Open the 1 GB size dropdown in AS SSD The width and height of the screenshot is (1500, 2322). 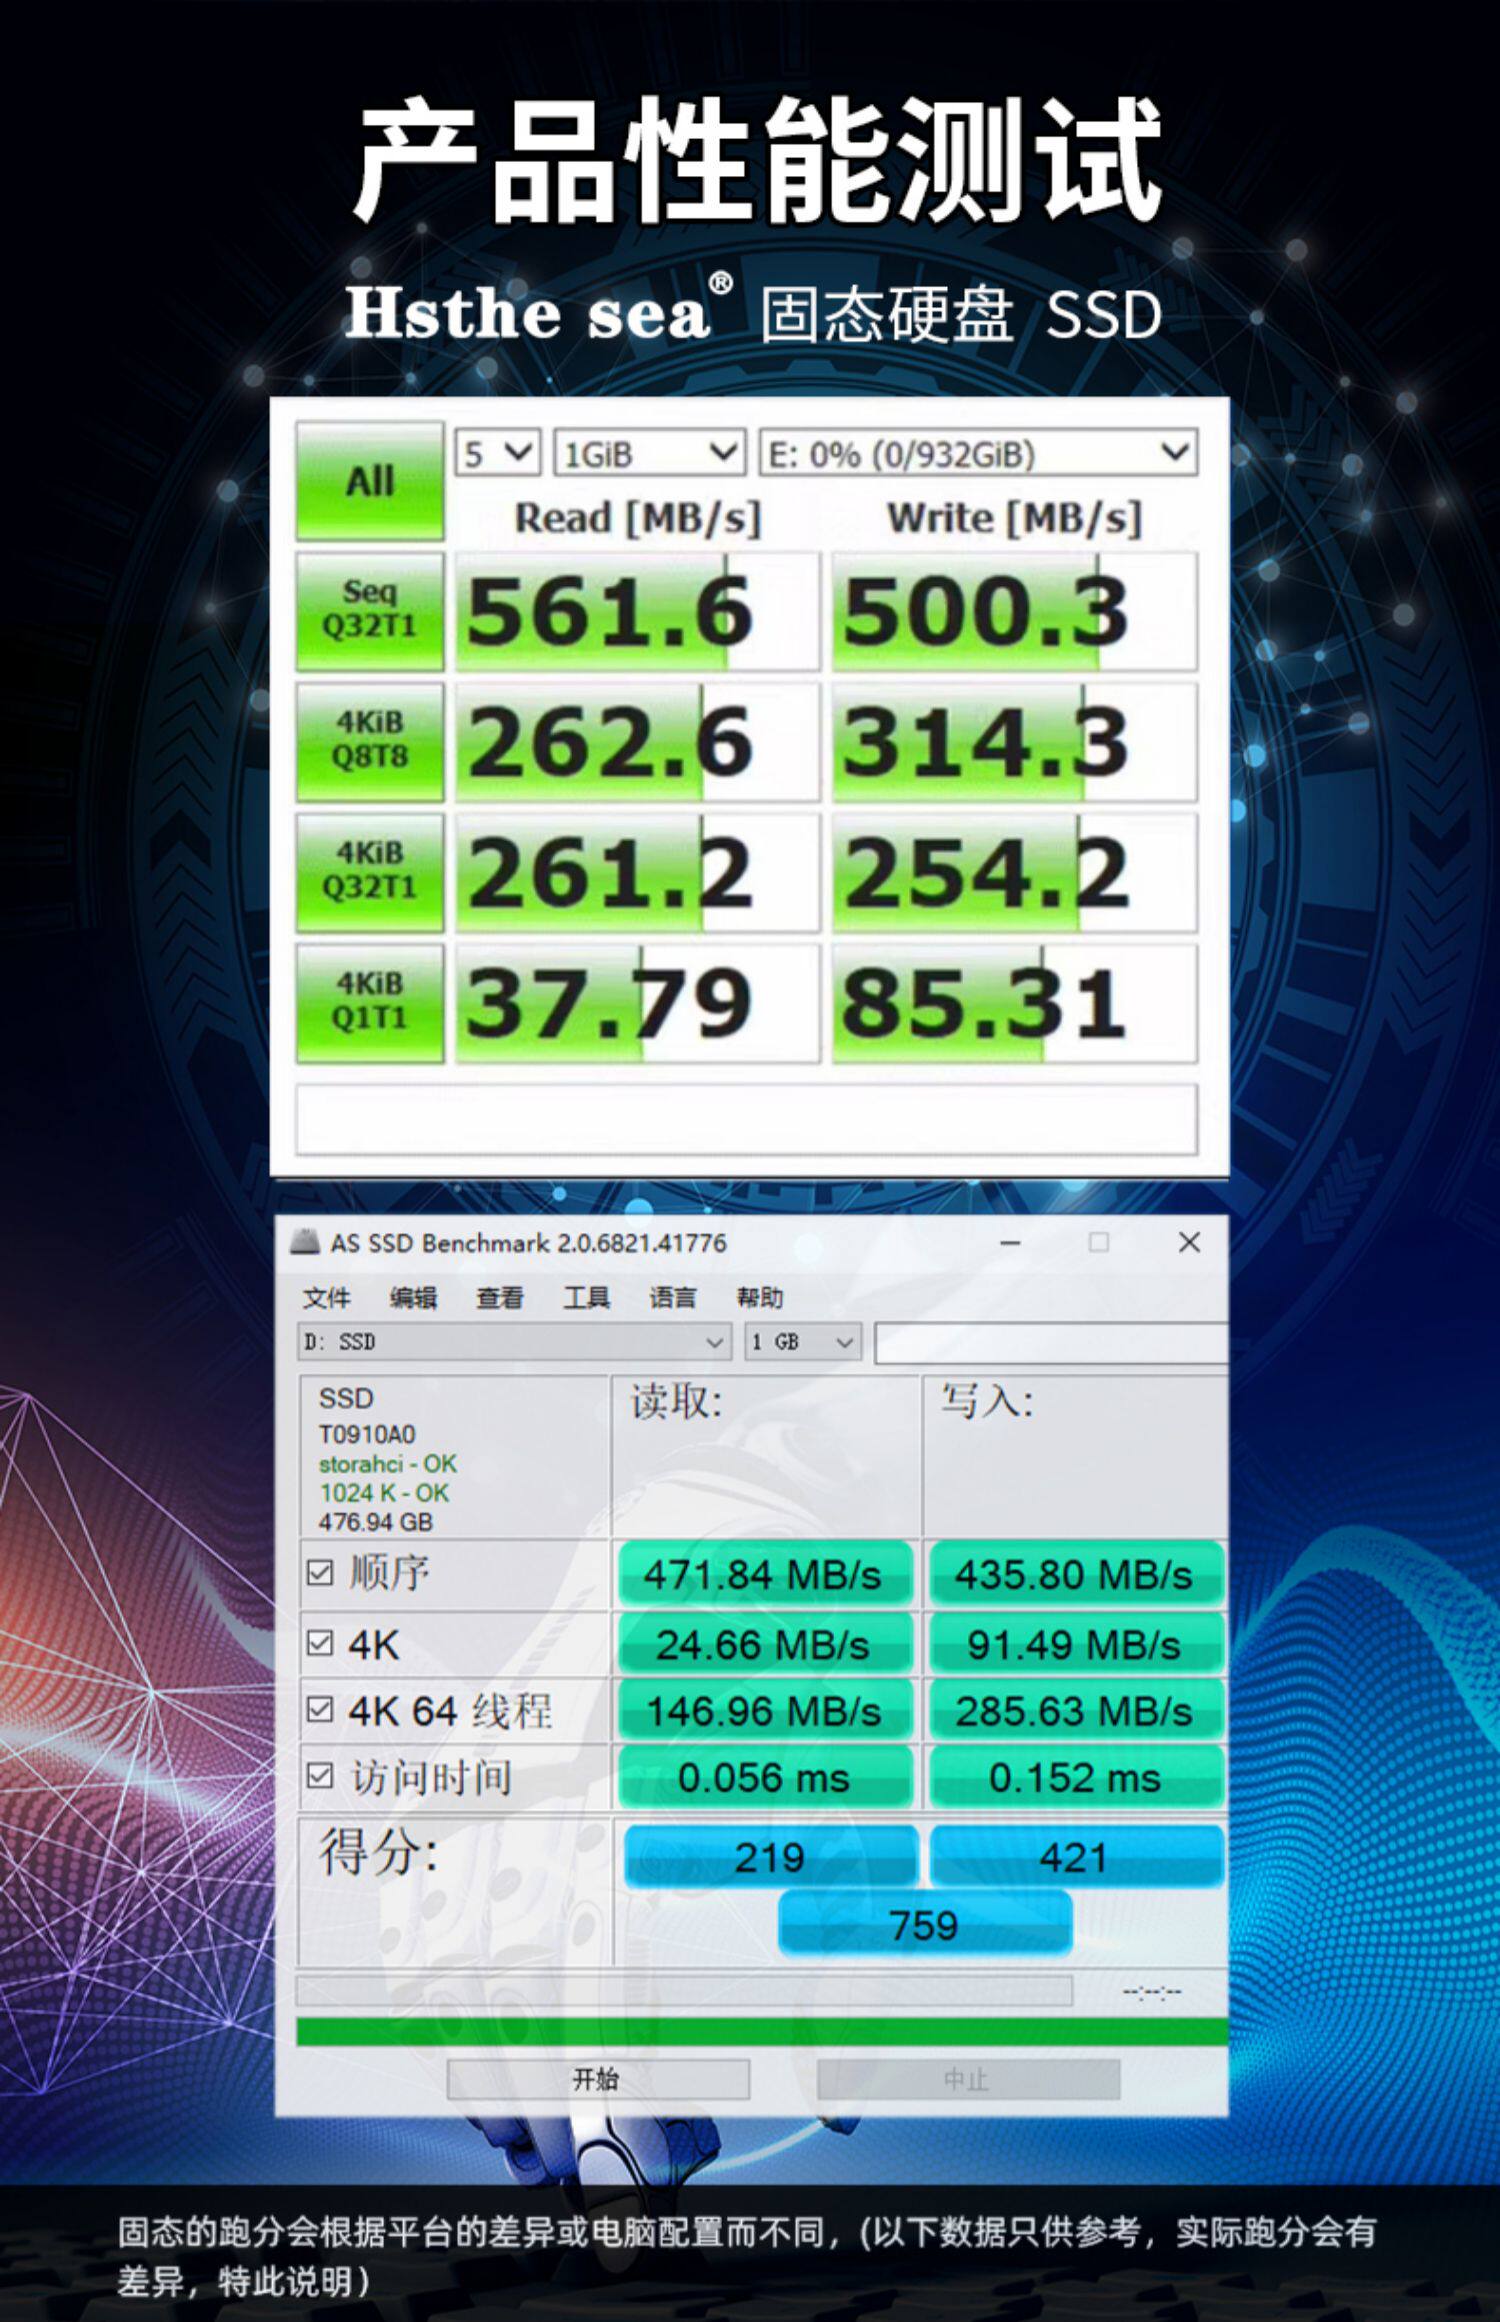pos(802,1342)
